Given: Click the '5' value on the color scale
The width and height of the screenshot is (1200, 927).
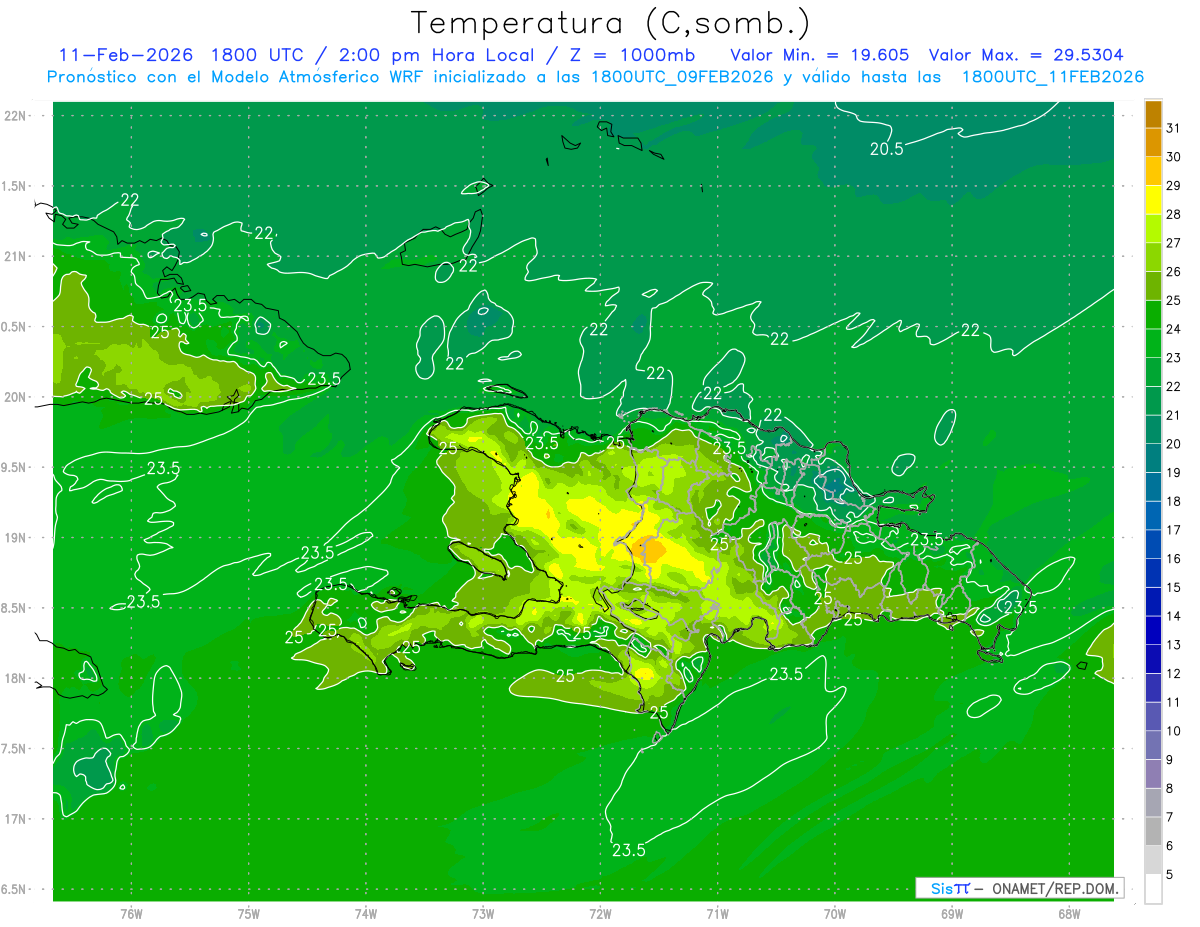Looking at the screenshot, I should (x=1170, y=875).
